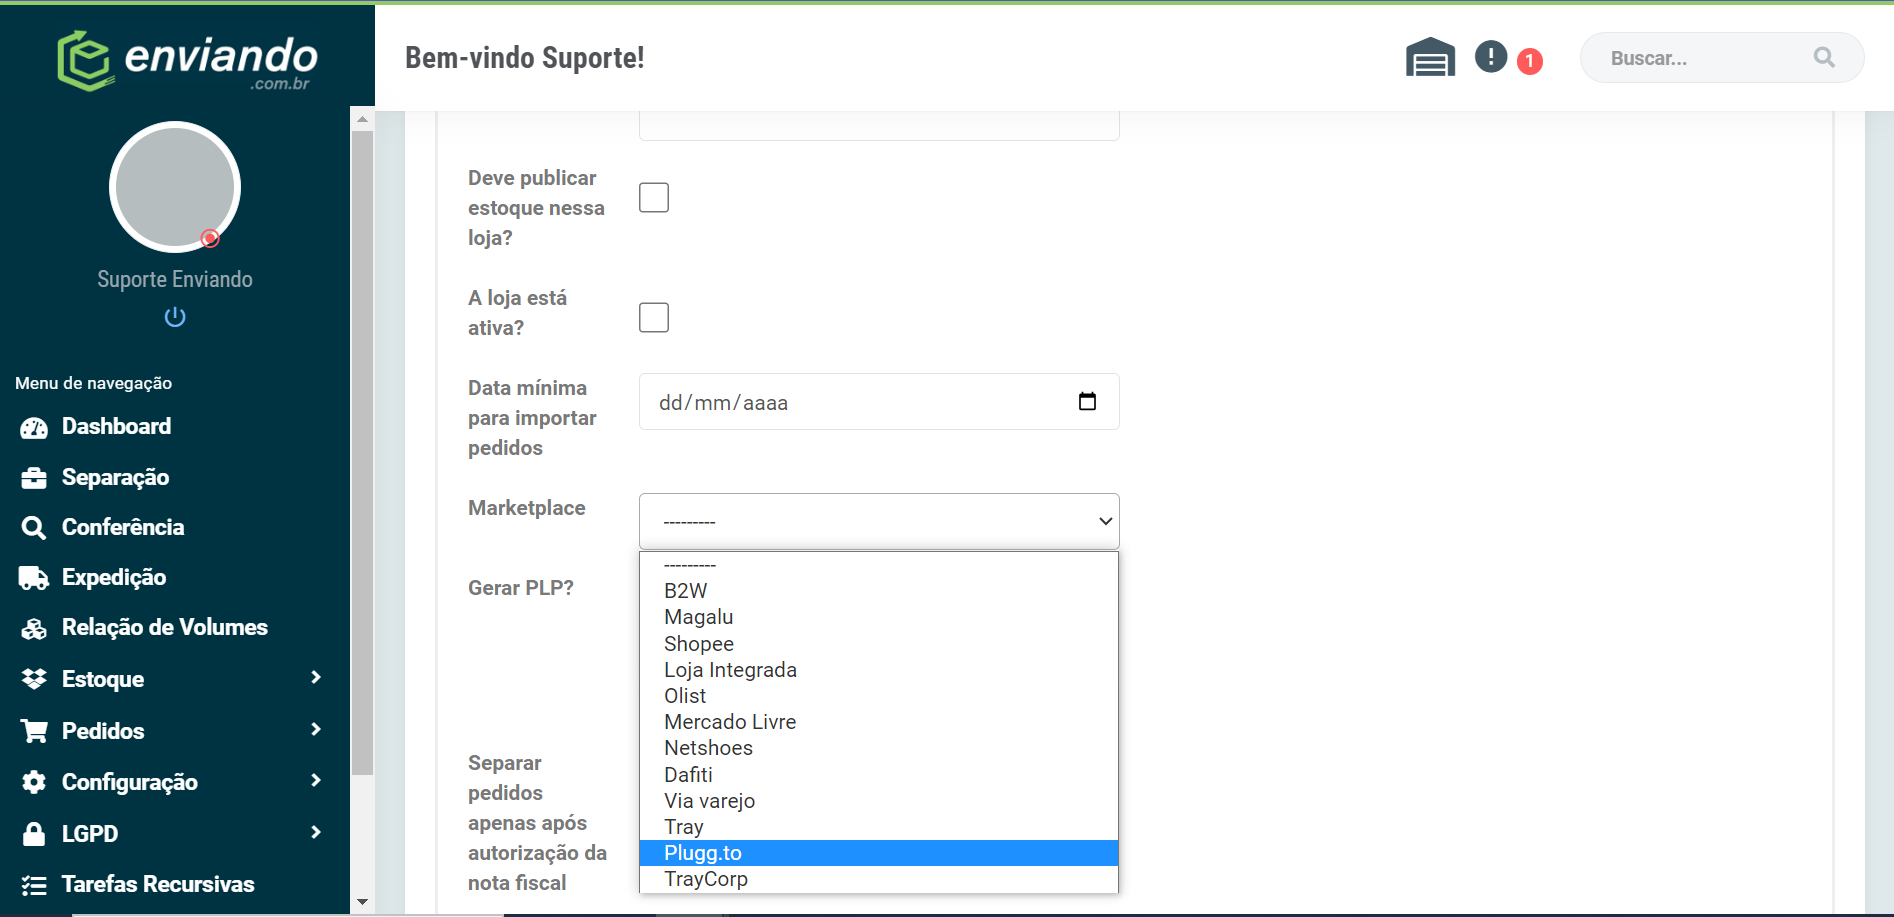Open the Pedidos menu label
Screen dimensions: 1894x917
[x=103, y=731]
